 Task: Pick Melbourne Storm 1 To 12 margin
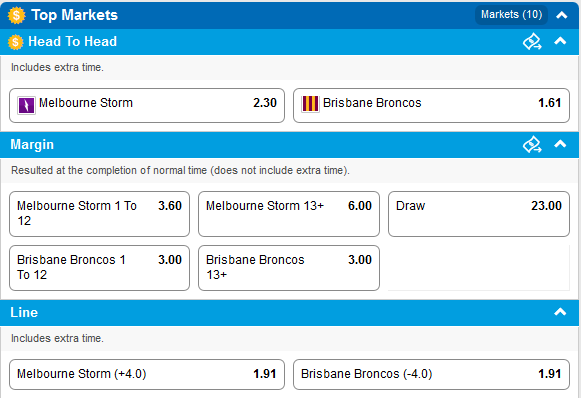point(99,214)
